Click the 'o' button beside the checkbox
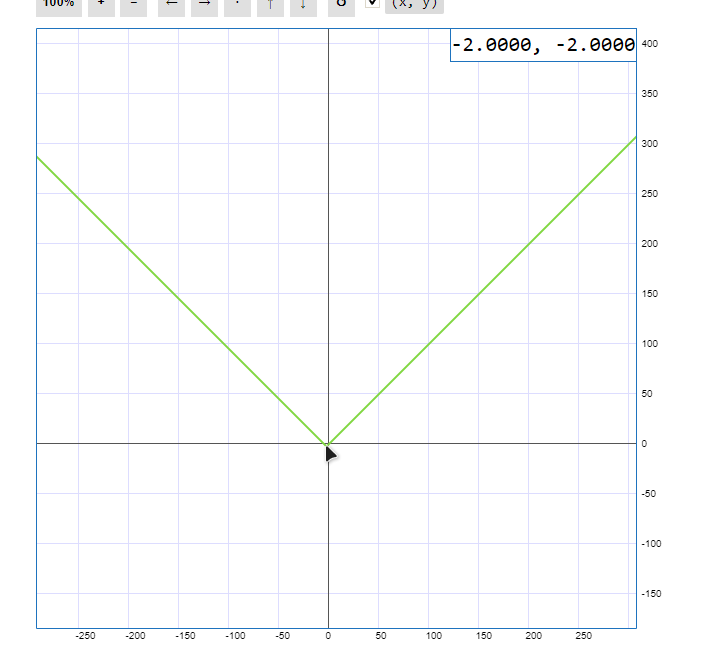709x659 pixels. [x=341, y=5]
